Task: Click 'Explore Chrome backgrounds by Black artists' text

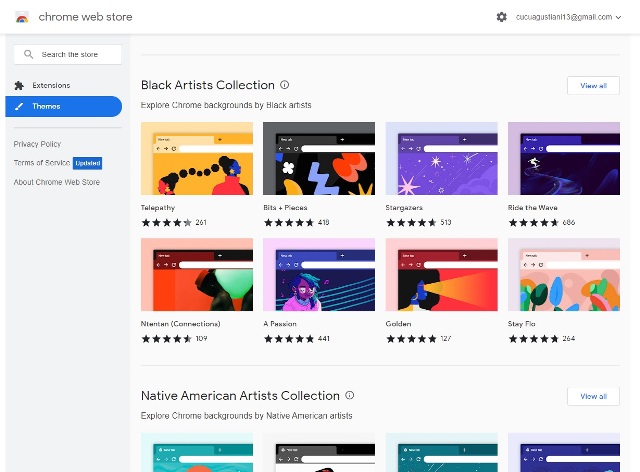Action: (226, 105)
